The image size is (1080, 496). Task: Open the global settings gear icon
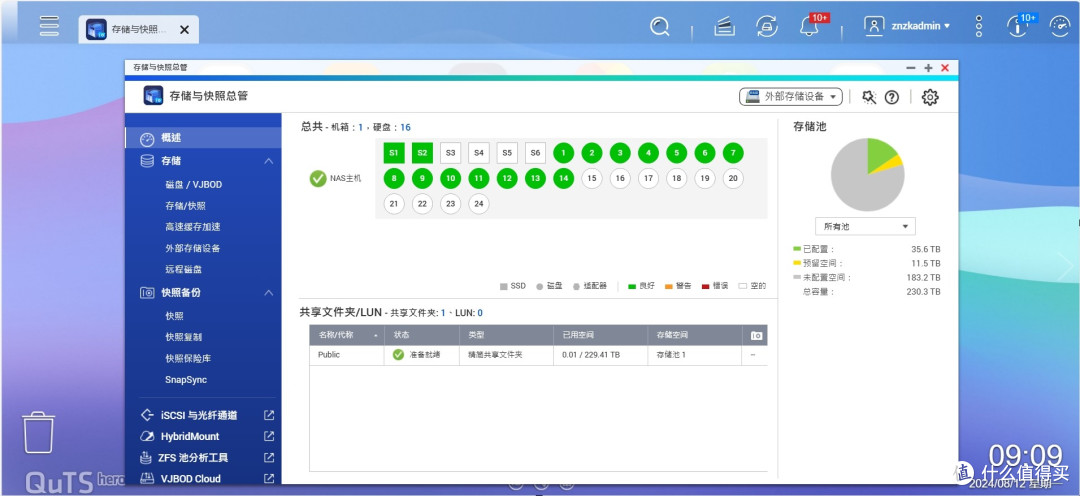[x=930, y=97]
